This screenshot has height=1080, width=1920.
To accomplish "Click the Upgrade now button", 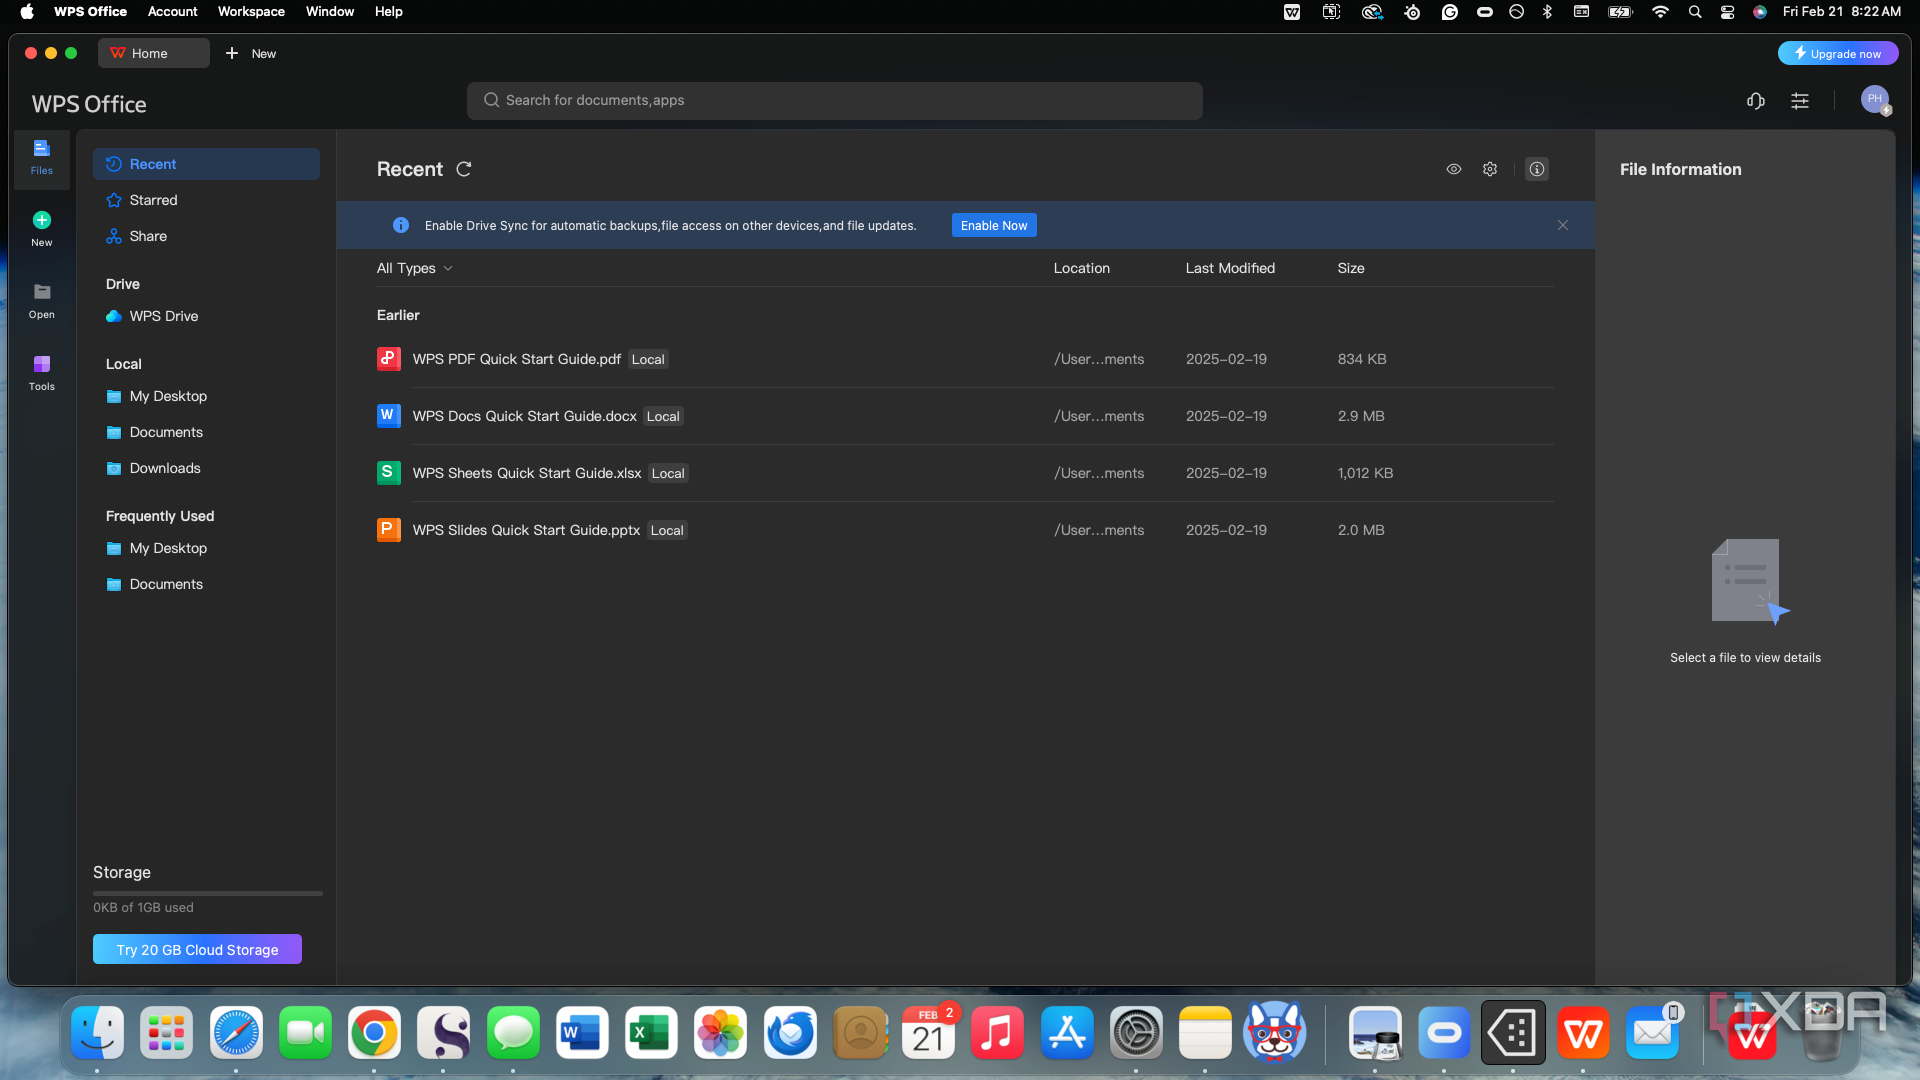I will pos(1838,53).
